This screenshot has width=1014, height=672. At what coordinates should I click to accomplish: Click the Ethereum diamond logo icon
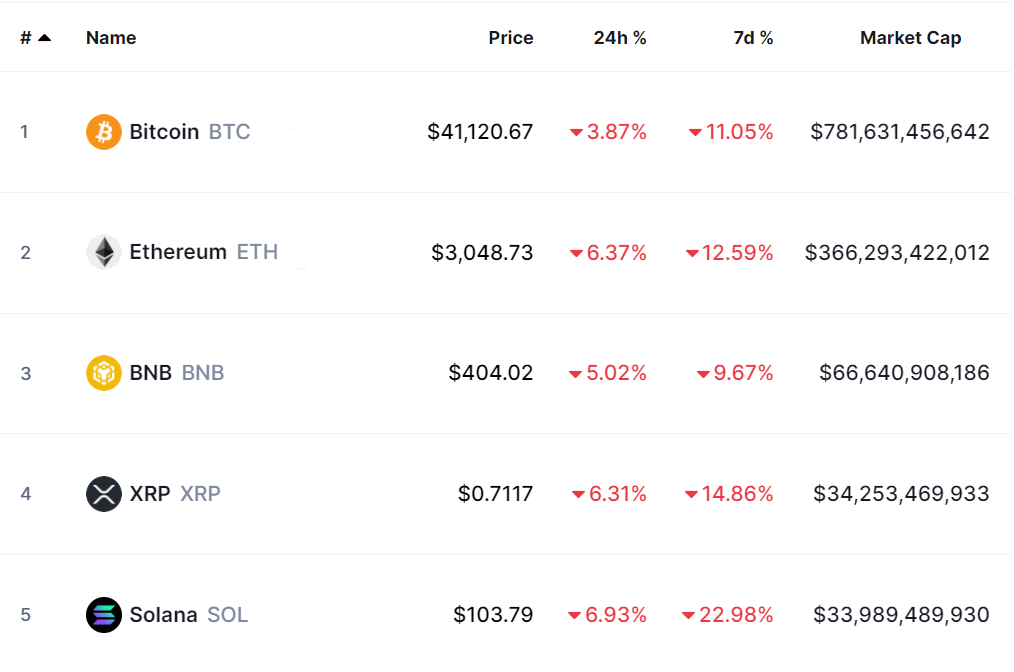(104, 252)
